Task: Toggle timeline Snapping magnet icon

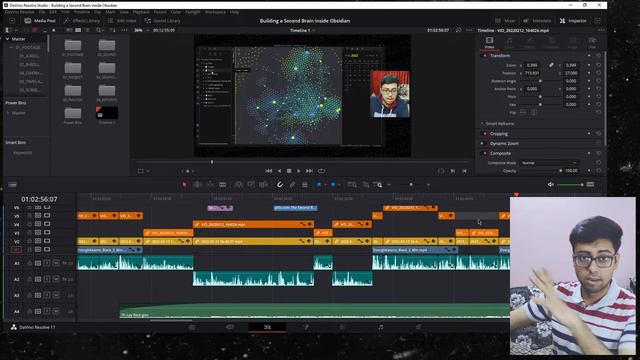Action: (x=280, y=184)
